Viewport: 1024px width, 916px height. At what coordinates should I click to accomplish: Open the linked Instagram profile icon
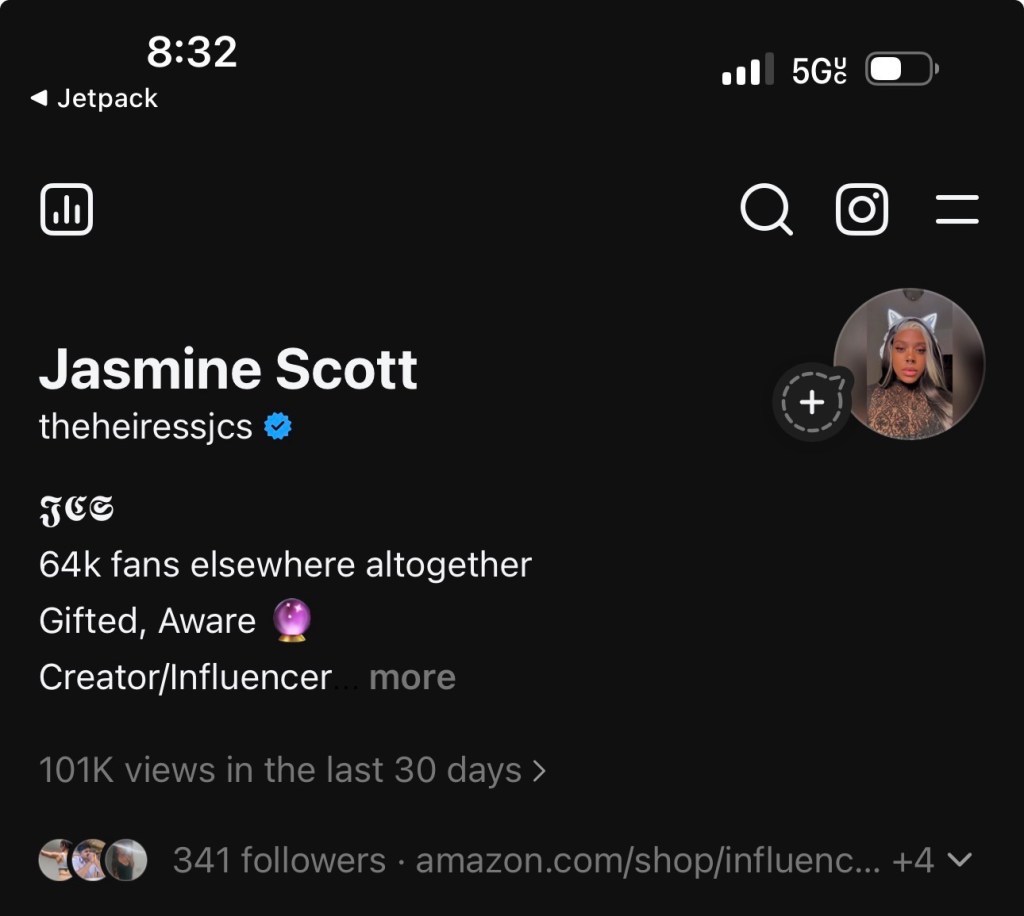click(x=862, y=210)
